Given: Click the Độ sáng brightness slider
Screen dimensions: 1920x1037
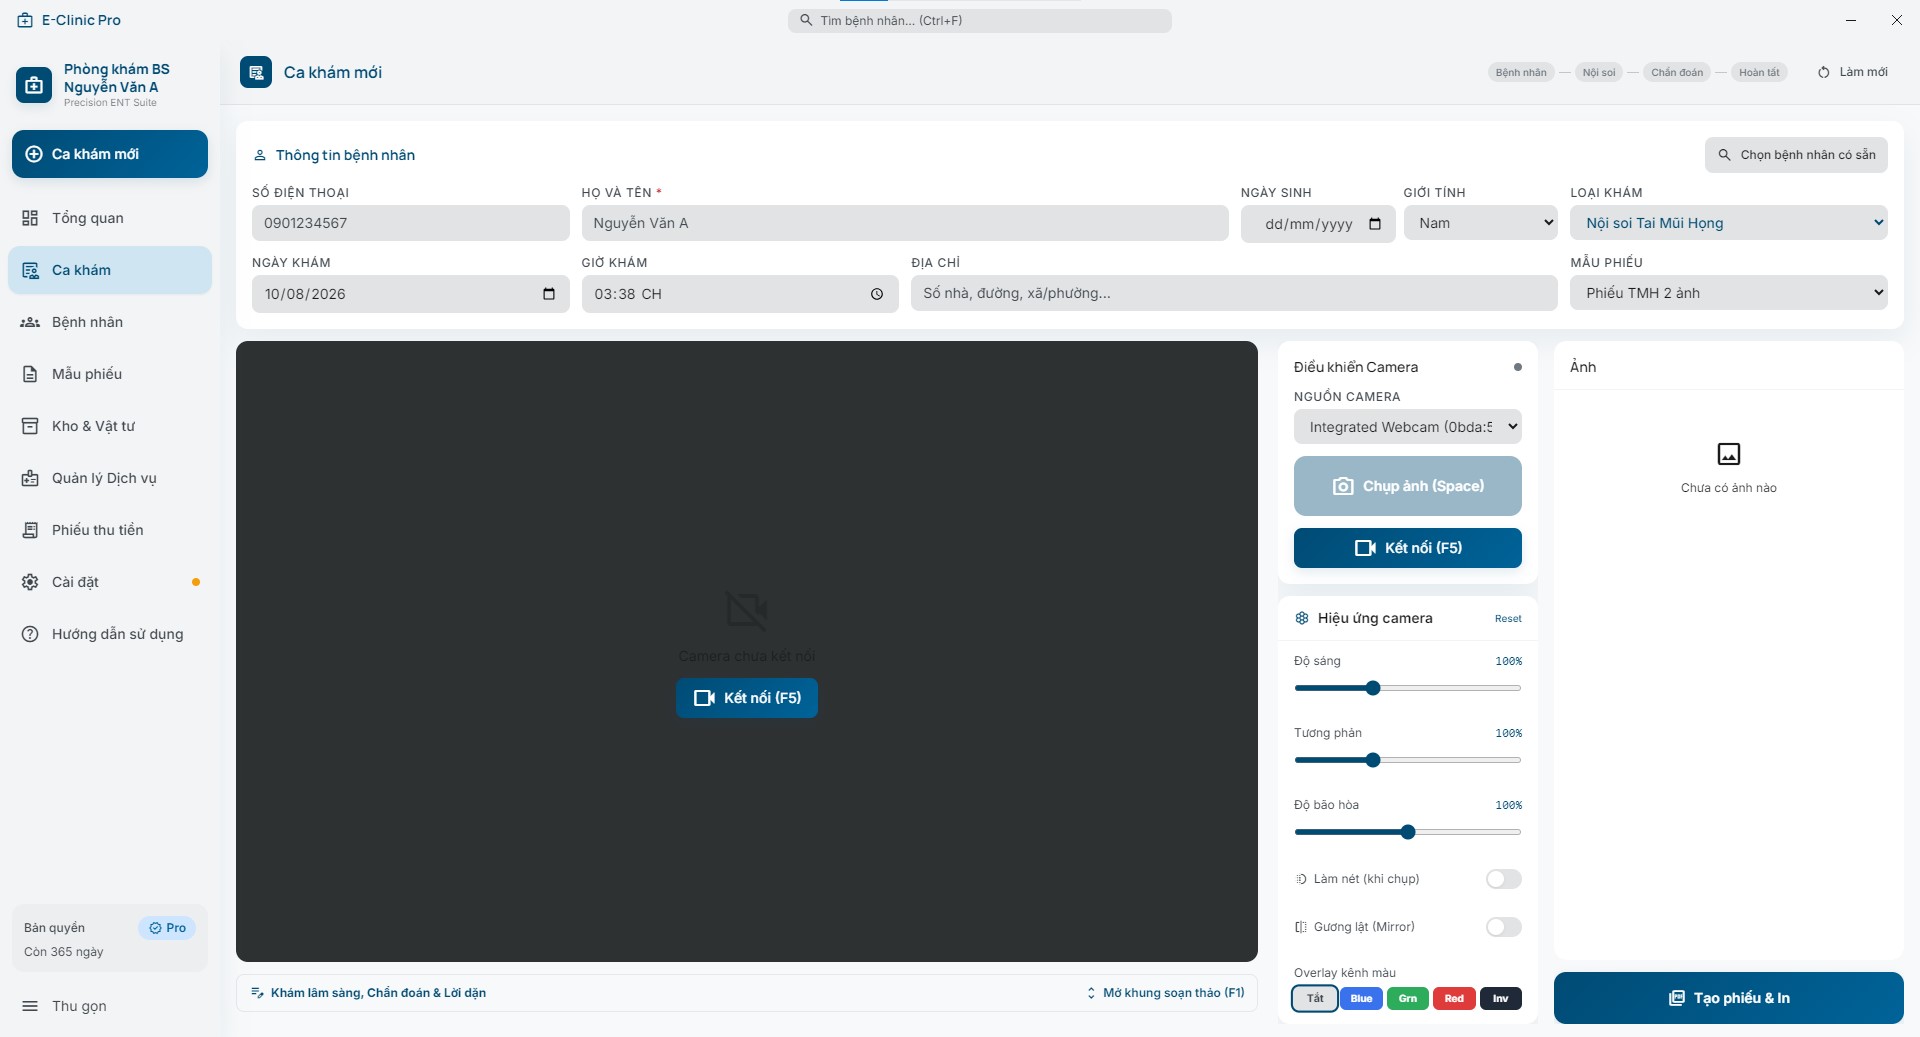Looking at the screenshot, I should [1408, 688].
